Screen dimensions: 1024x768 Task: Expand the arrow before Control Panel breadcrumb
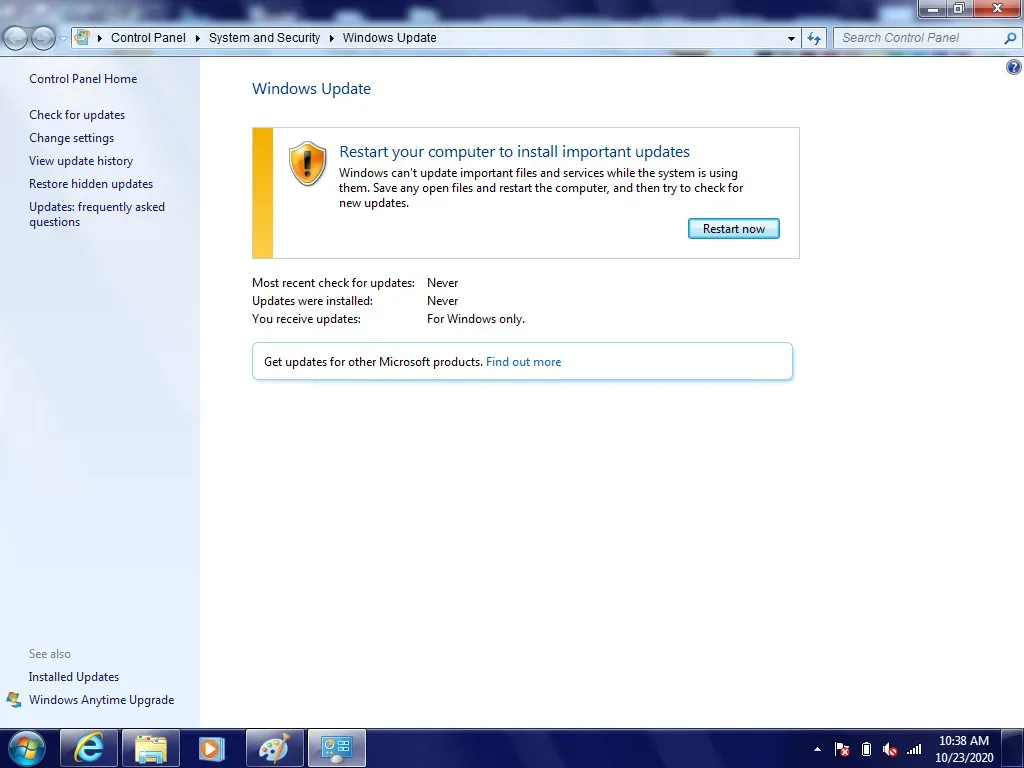click(100, 38)
